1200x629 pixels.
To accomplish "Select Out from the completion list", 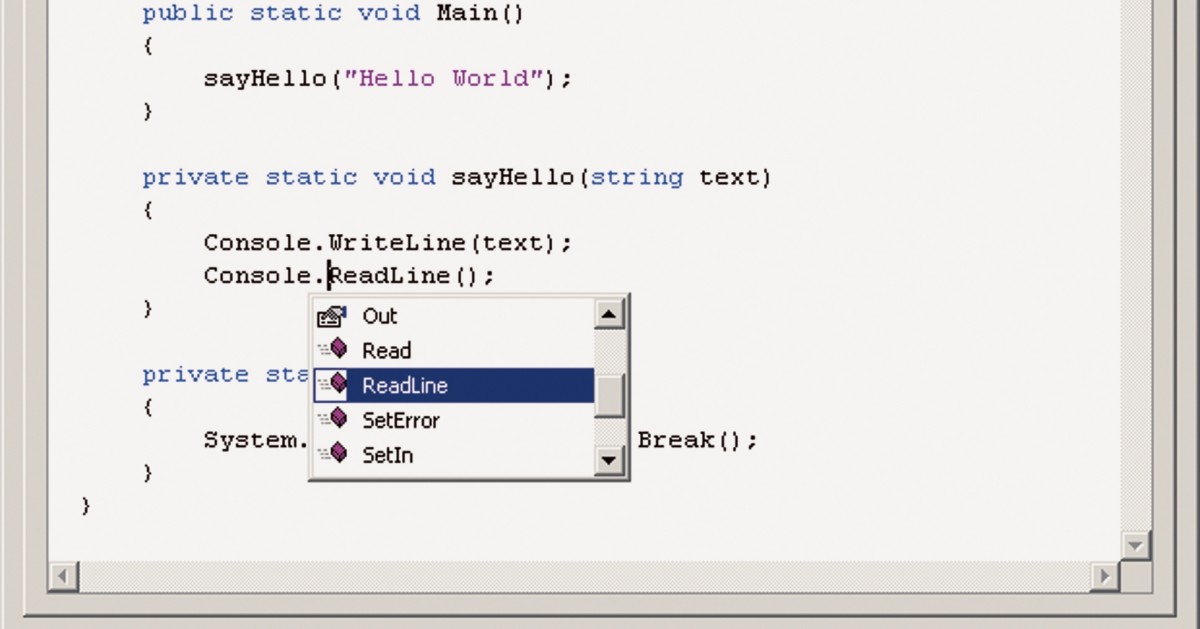I will click(381, 315).
